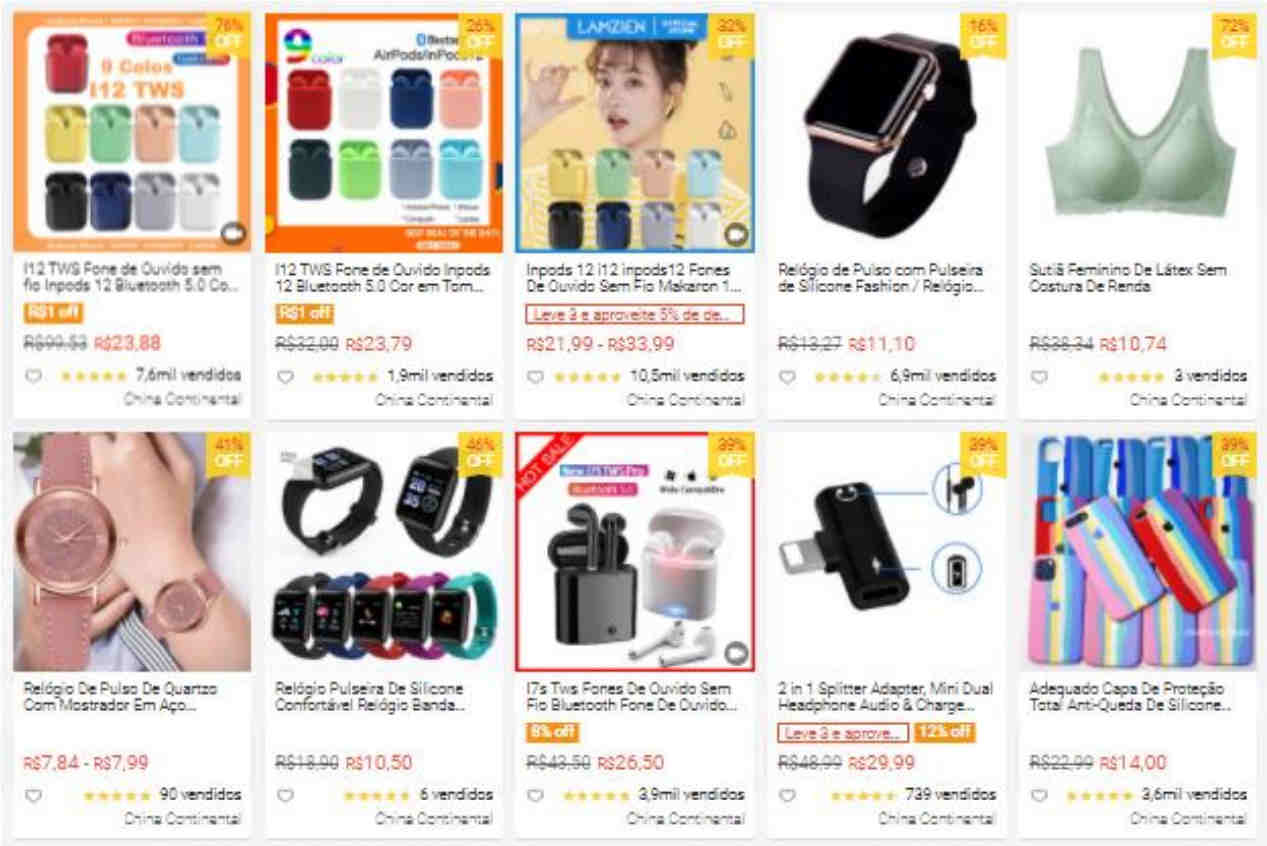
Task: Click video icon on Lamzien inpods image
Action: click(x=737, y=234)
